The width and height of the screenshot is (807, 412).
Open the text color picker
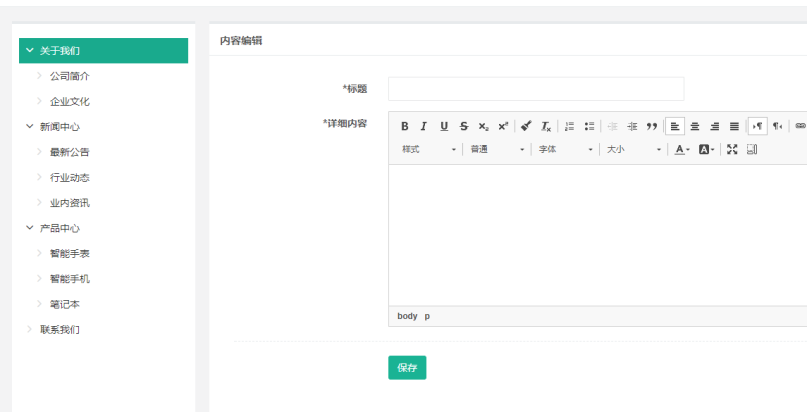tap(681, 149)
